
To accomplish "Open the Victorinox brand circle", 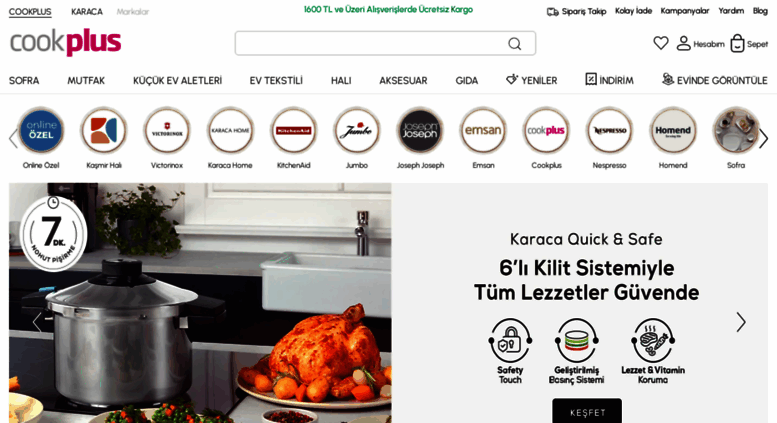I will point(167,131).
